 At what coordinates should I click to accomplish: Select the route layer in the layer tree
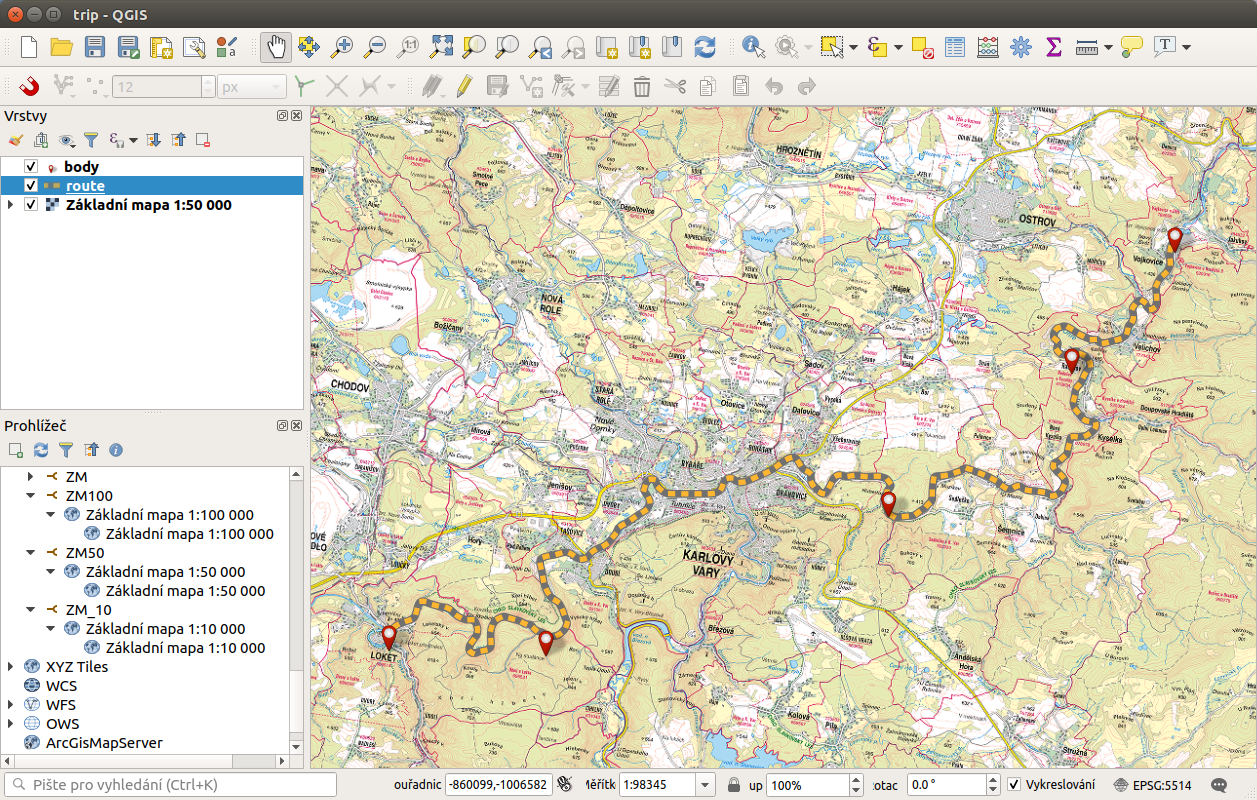click(x=152, y=186)
